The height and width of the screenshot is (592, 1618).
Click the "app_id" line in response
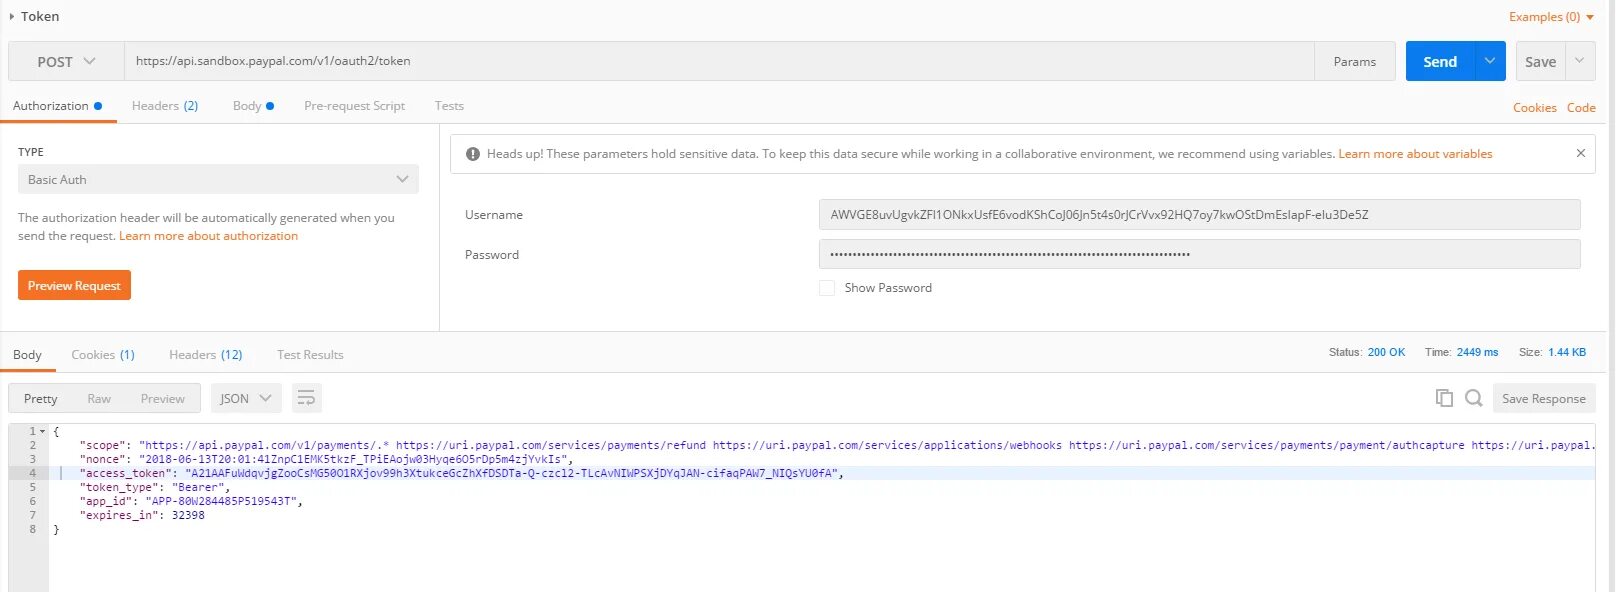(x=191, y=501)
